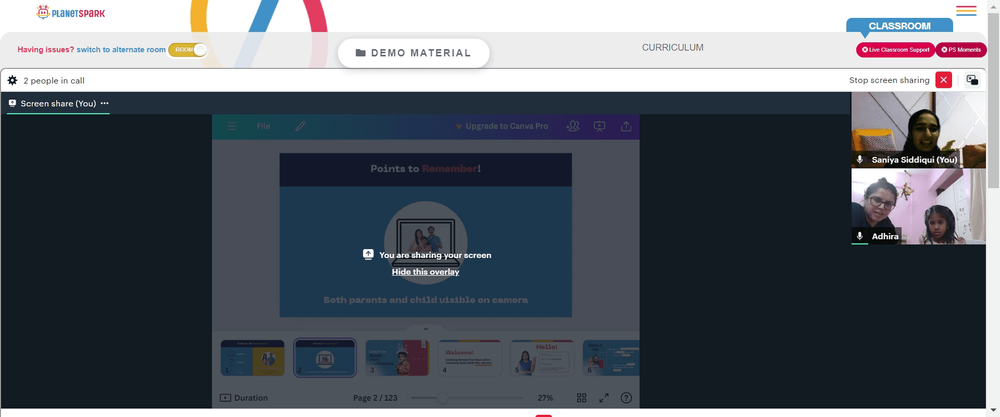Open the Canva help question icon

626,398
